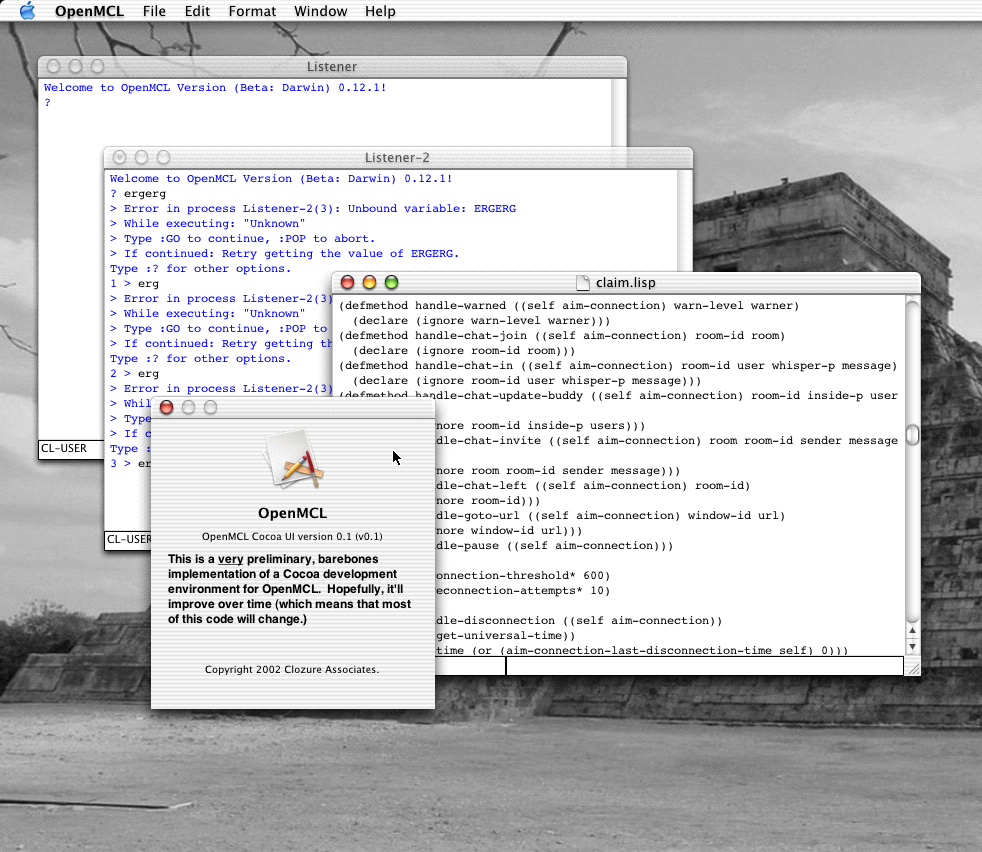Screen dimensions: 982x852
Task: Click the close button of Listener window
Action: [x=54, y=66]
